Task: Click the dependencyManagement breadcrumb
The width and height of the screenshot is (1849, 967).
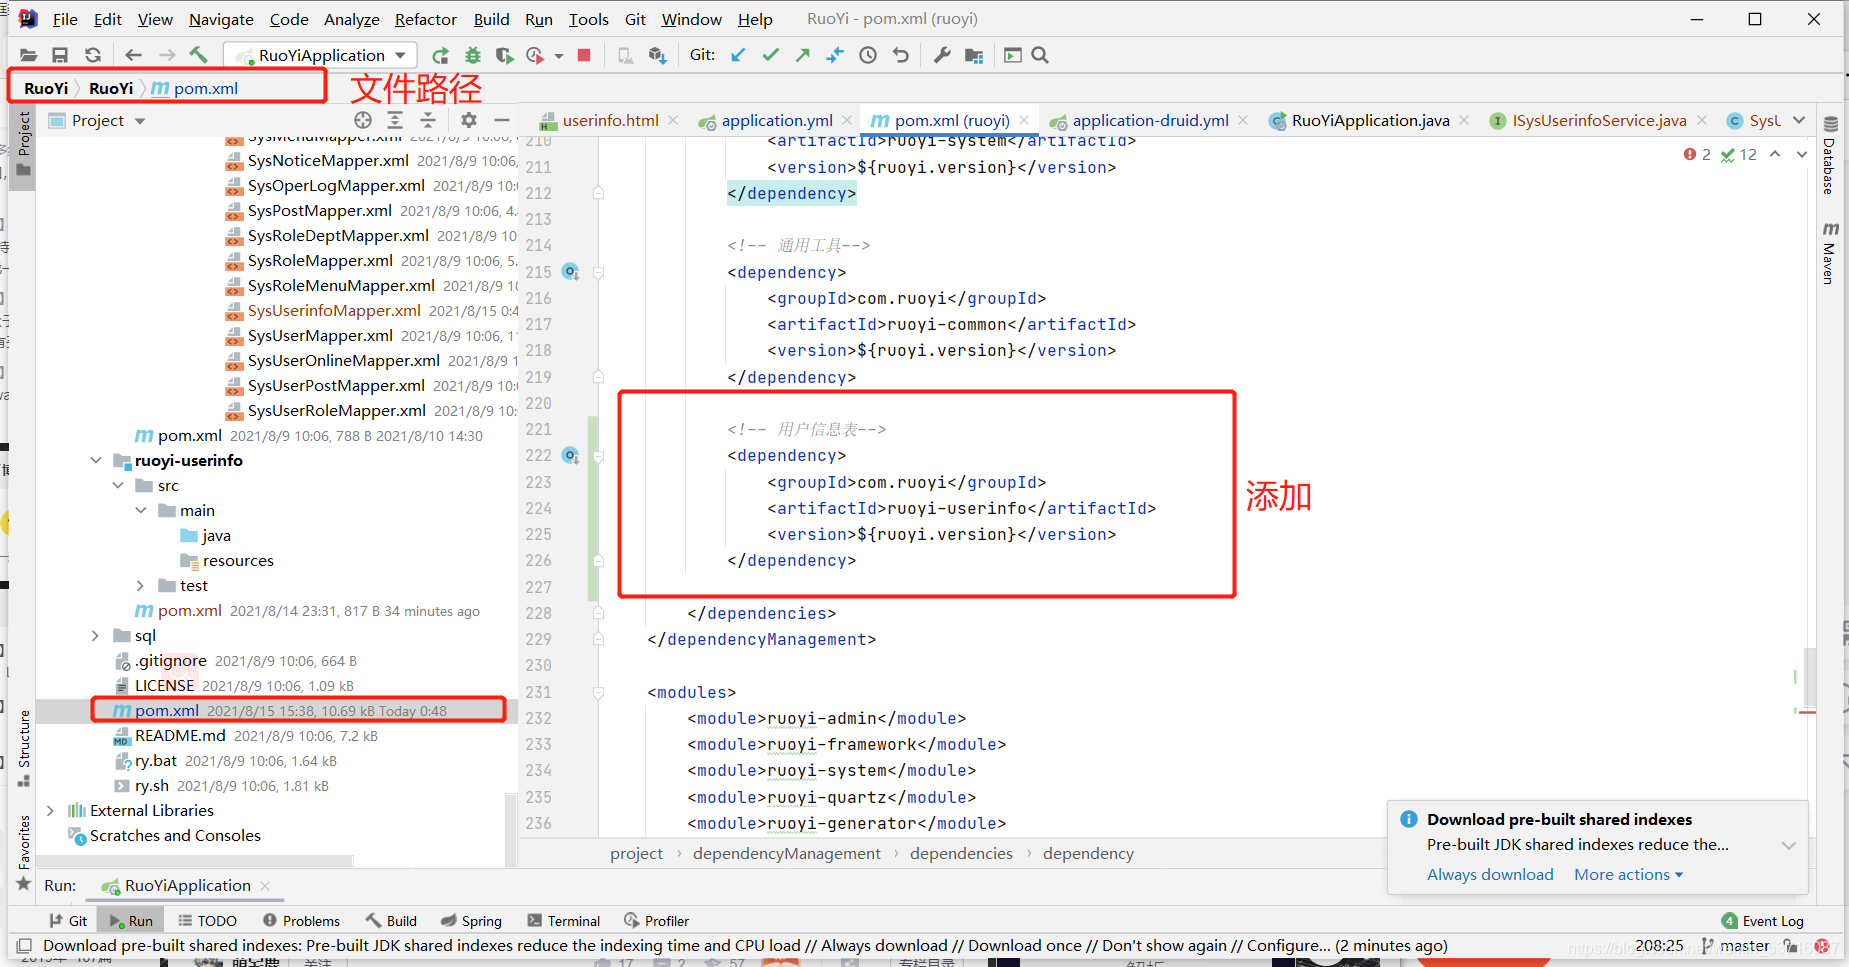Action: point(787,854)
